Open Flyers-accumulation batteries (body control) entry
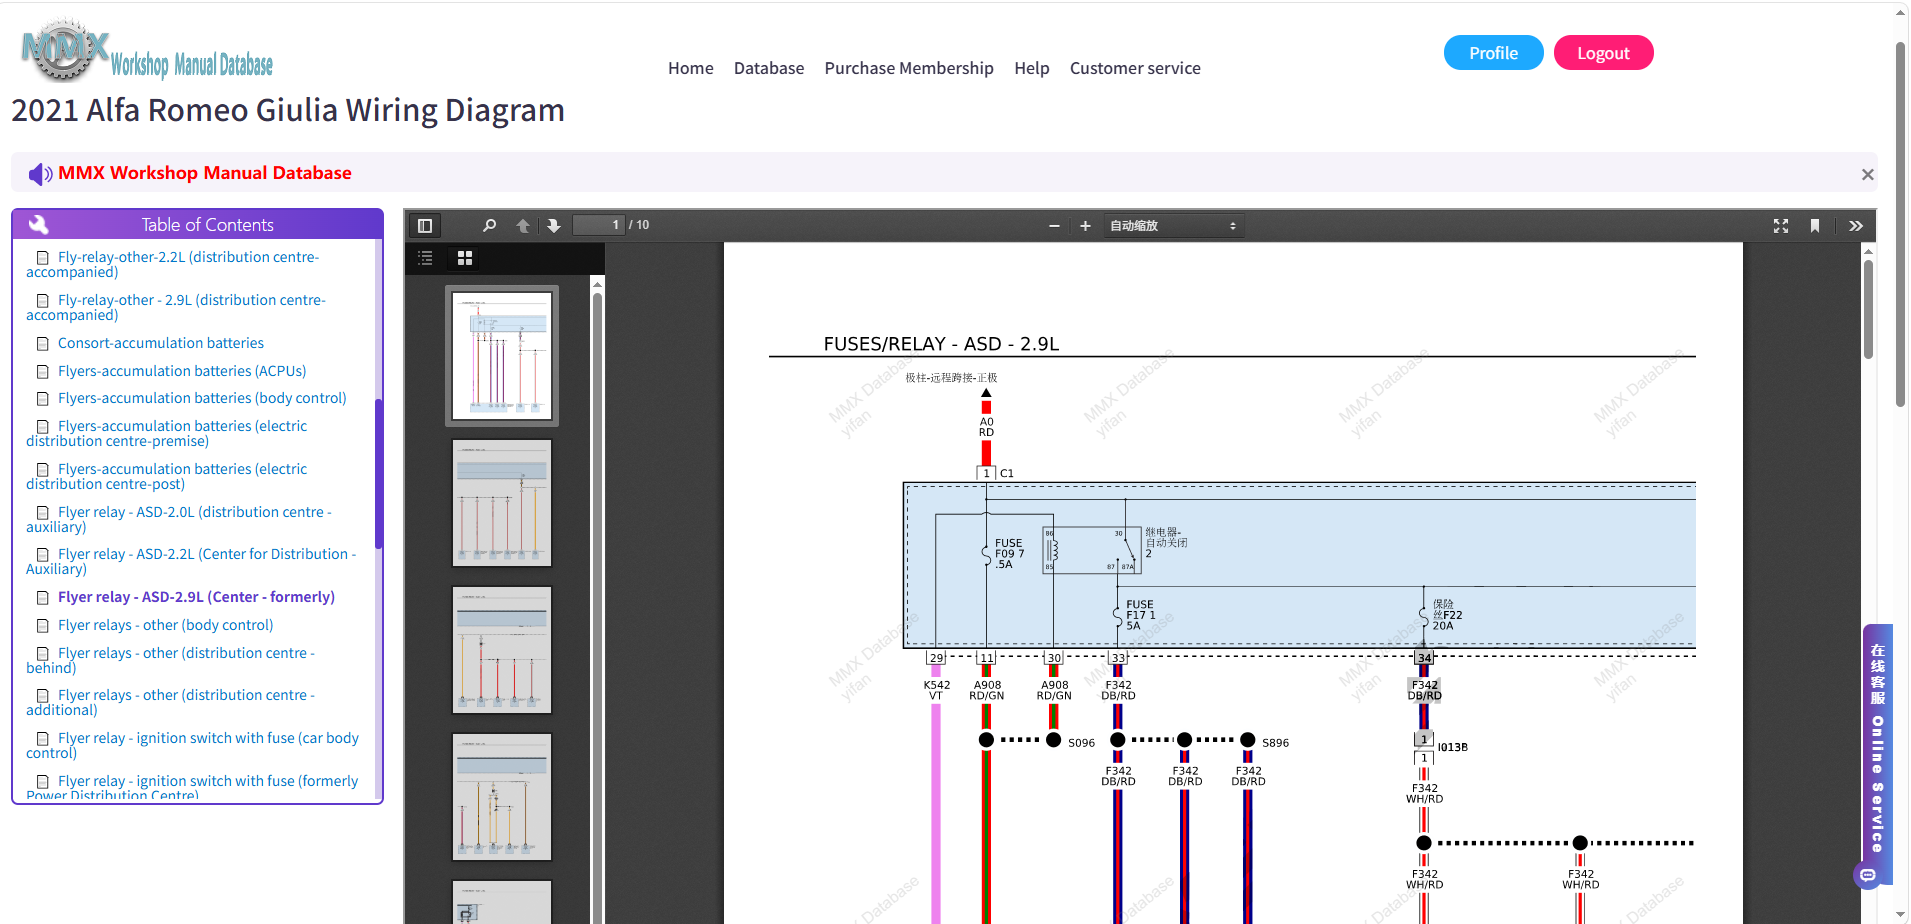This screenshot has height=924, width=1911. (202, 398)
